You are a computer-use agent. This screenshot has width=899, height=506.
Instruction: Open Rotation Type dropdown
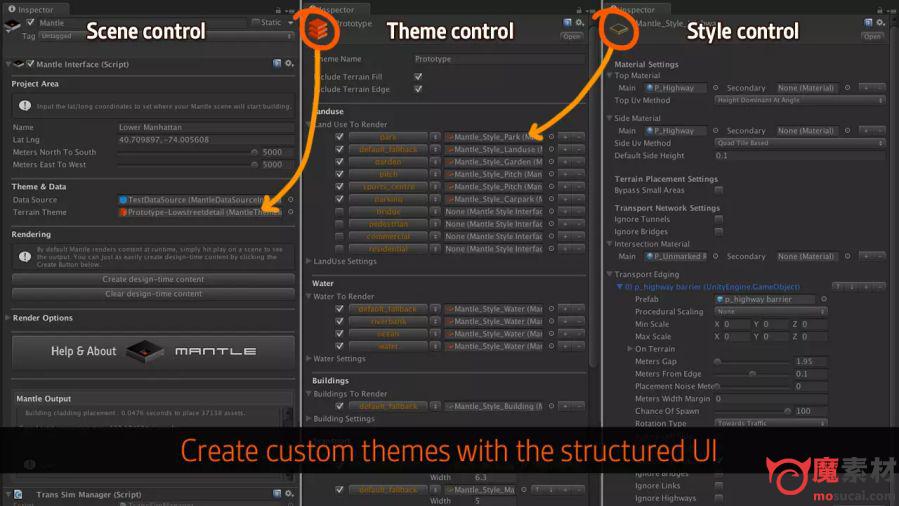click(x=771, y=423)
